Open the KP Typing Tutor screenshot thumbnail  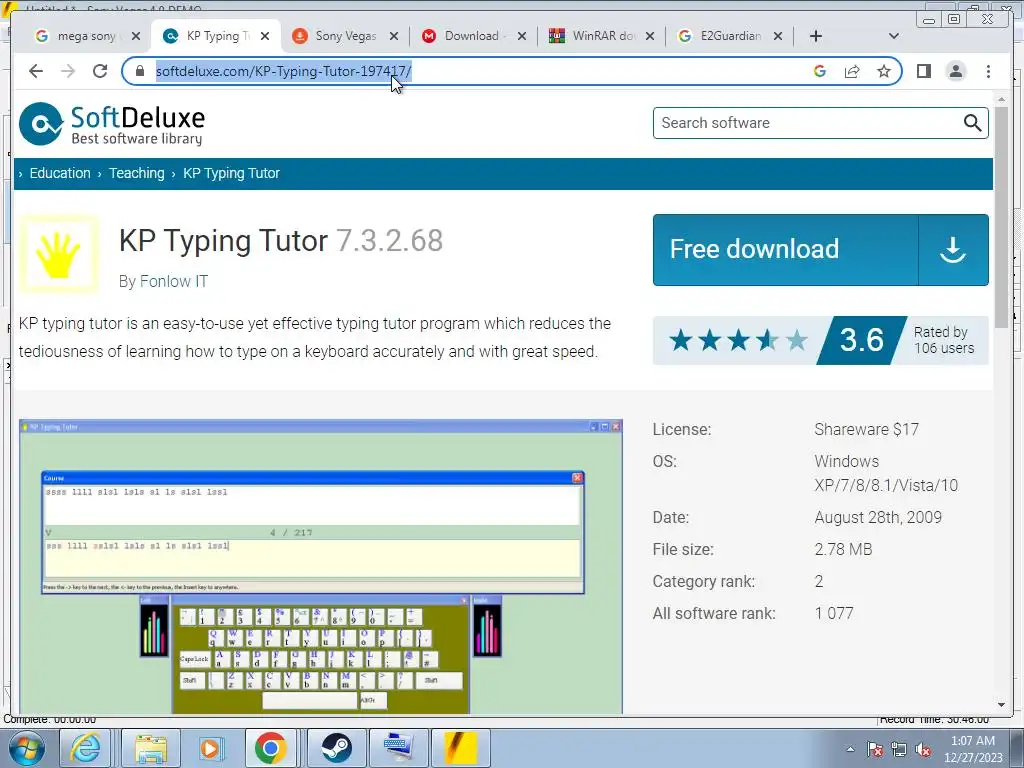[x=321, y=567]
